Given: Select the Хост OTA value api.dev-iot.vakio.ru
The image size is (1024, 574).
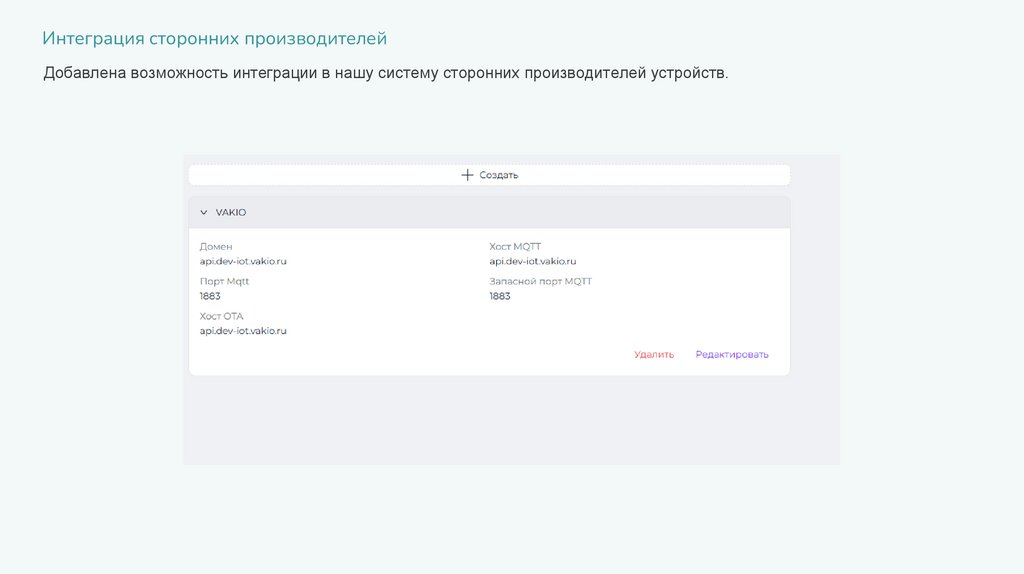Looking at the screenshot, I should tap(243, 331).
